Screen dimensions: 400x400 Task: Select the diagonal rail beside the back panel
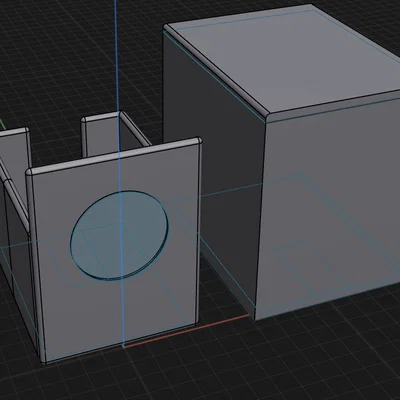click(134, 128)
